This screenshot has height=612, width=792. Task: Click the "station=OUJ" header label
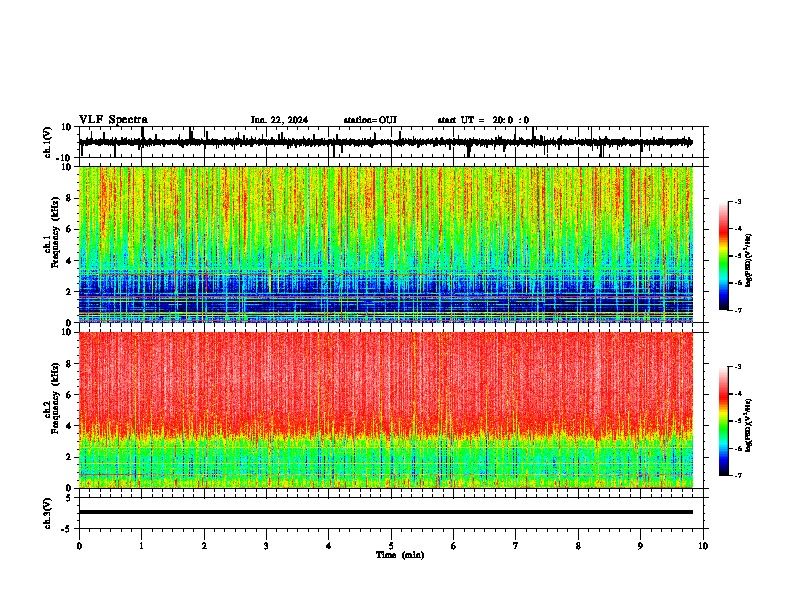click(370, 120)
